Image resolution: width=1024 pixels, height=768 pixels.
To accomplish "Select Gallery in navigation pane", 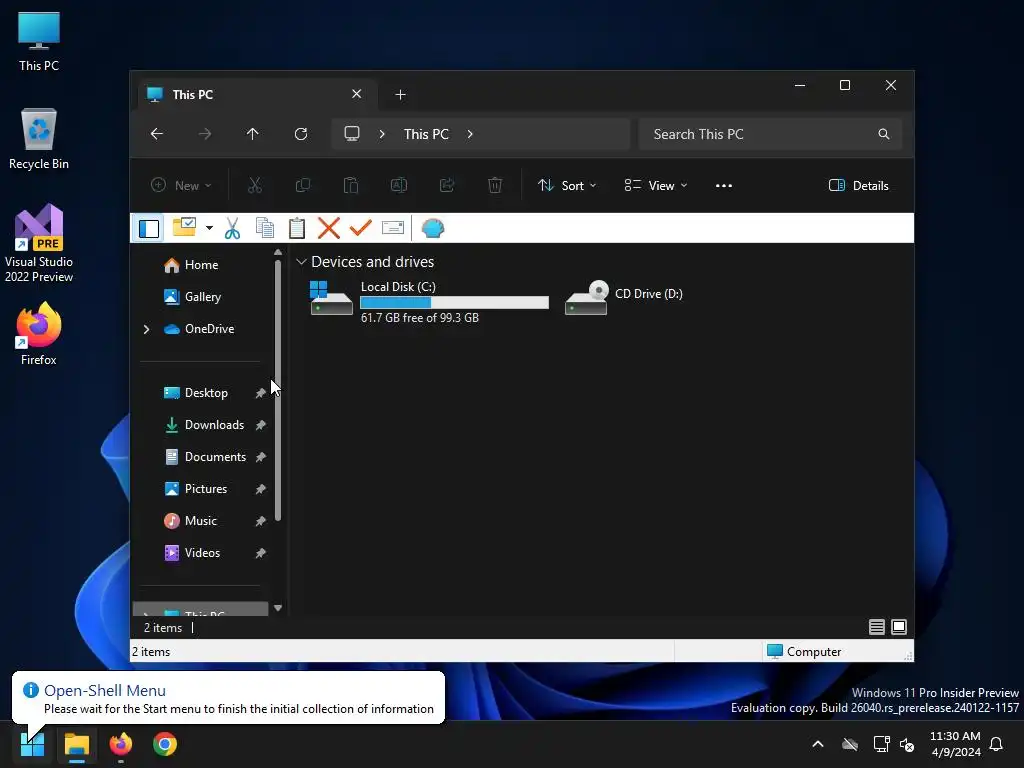I will (202, 296).
